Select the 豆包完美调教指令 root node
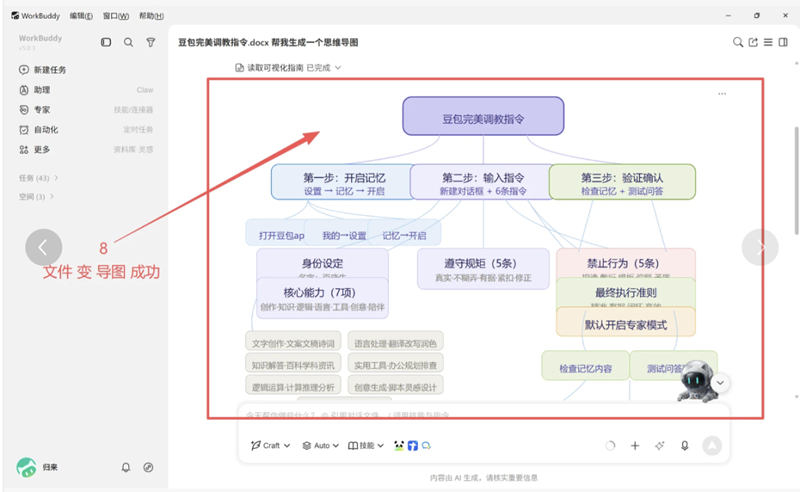The height and width of the screenshot is (492, 800). click(x=483, y=116)
